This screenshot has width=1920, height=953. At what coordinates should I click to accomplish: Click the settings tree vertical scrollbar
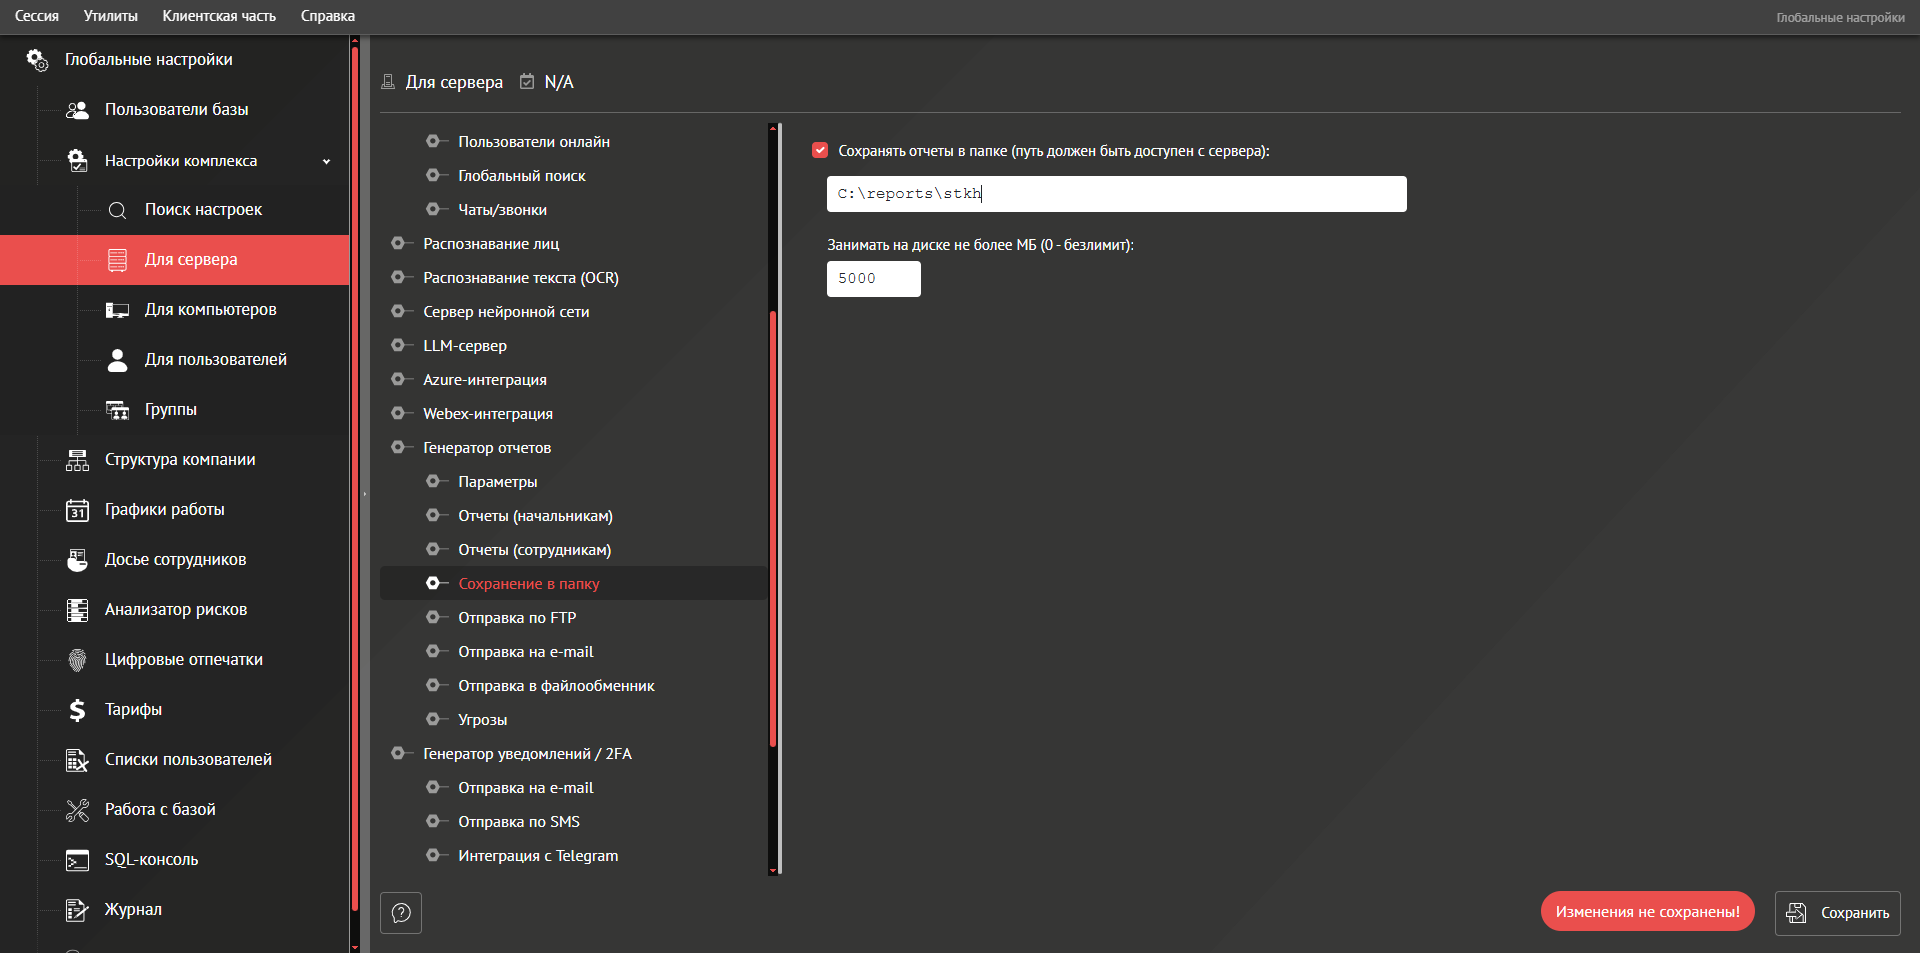tap(773, 528)
